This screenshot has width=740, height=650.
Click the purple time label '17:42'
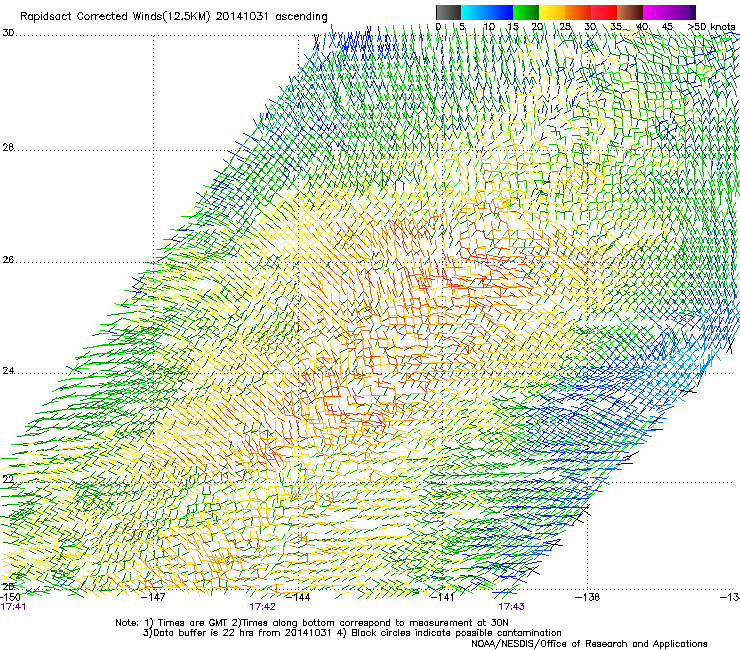262,607
